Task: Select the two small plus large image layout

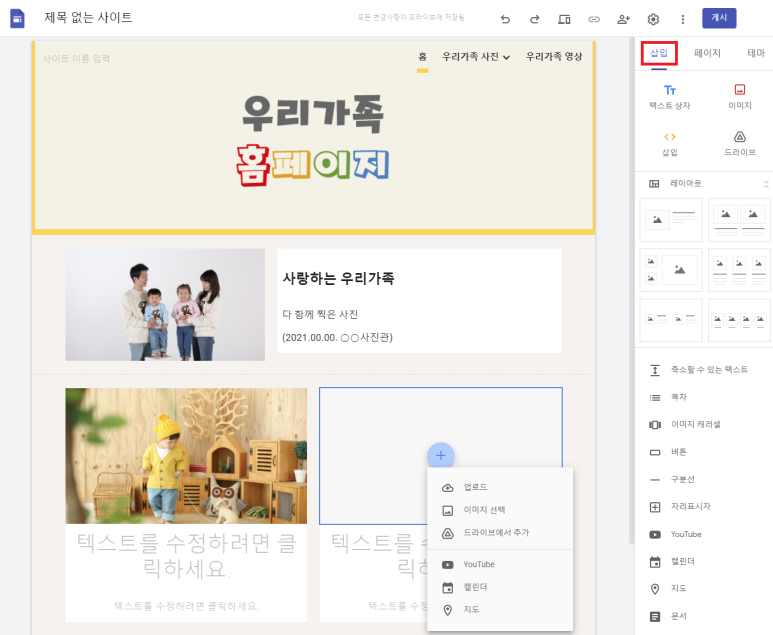Action: coord(671,270)
